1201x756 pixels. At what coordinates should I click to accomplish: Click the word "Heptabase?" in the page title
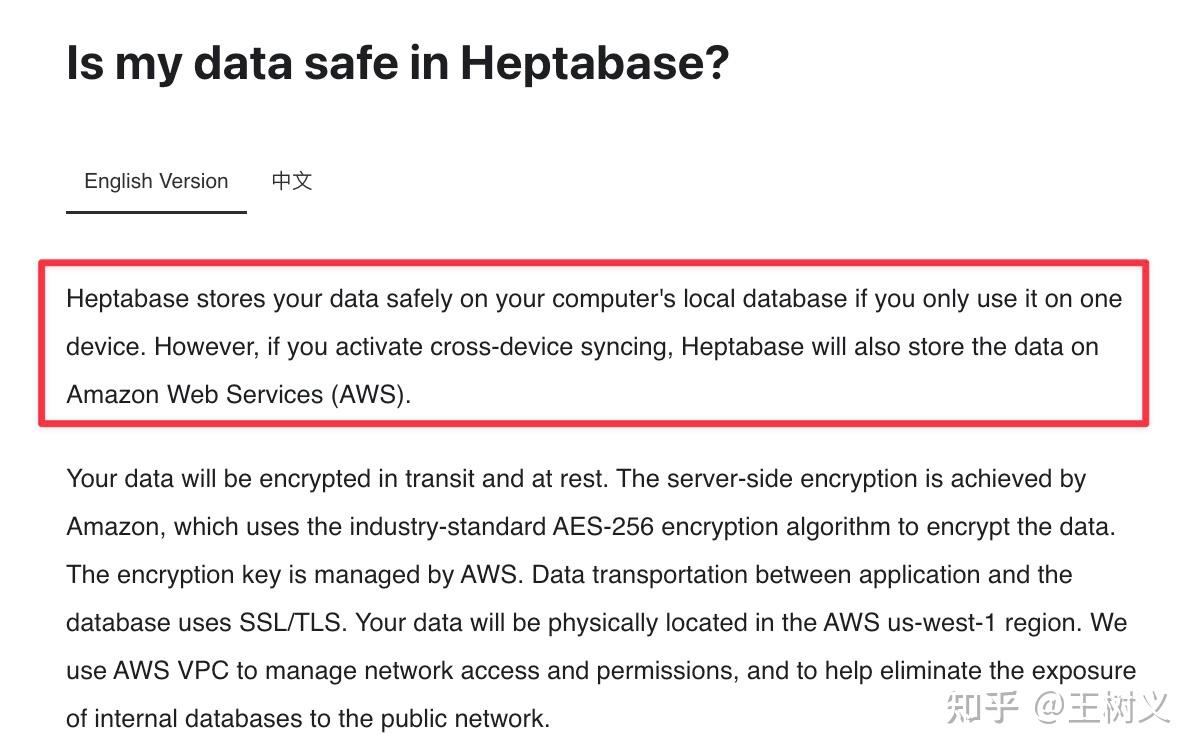pos(595,63)
